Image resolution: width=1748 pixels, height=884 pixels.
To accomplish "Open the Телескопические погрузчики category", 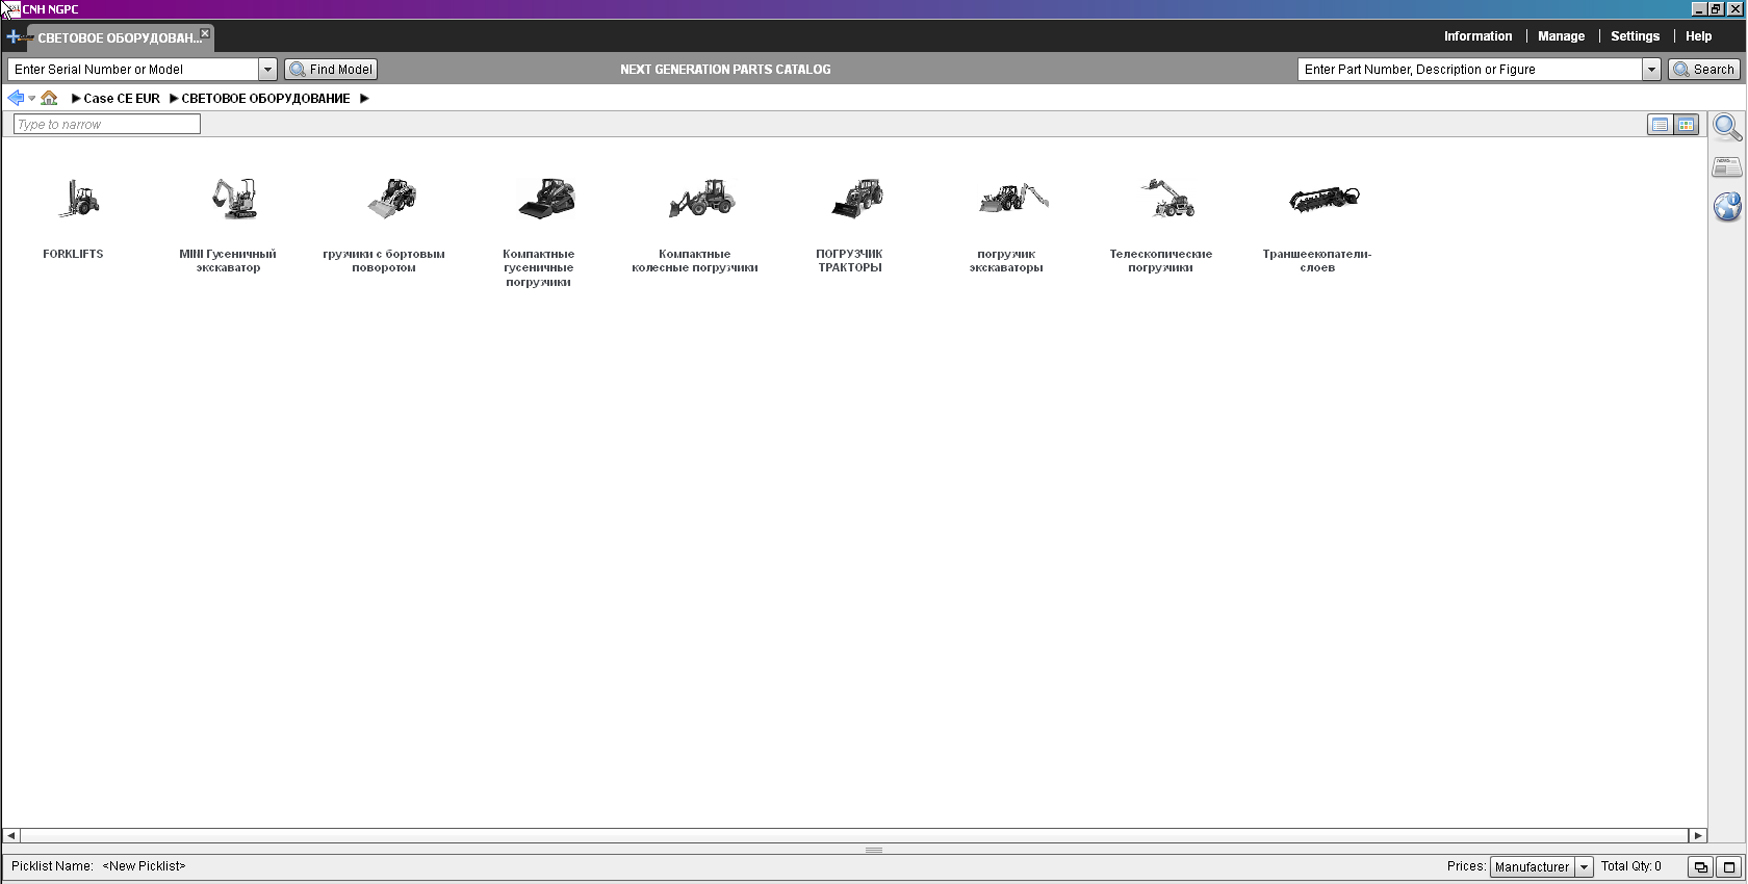I will pos(1166,199).
